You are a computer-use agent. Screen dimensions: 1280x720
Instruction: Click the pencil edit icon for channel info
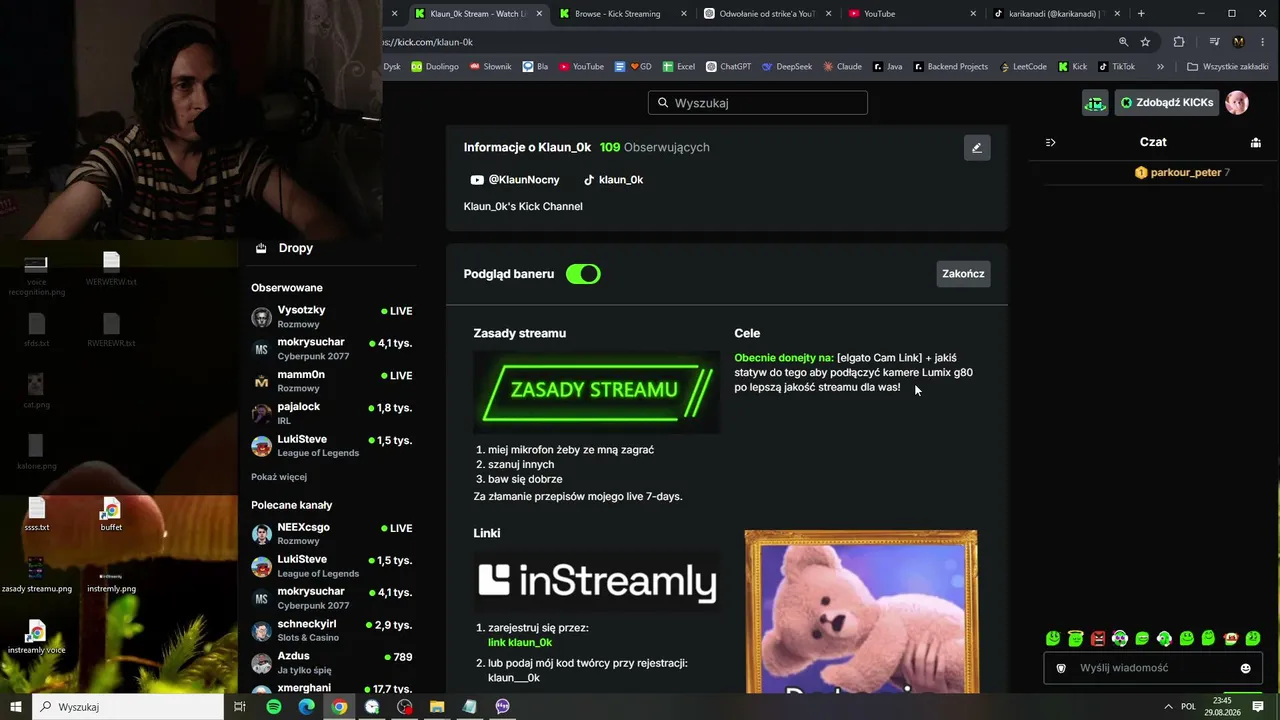977,148
